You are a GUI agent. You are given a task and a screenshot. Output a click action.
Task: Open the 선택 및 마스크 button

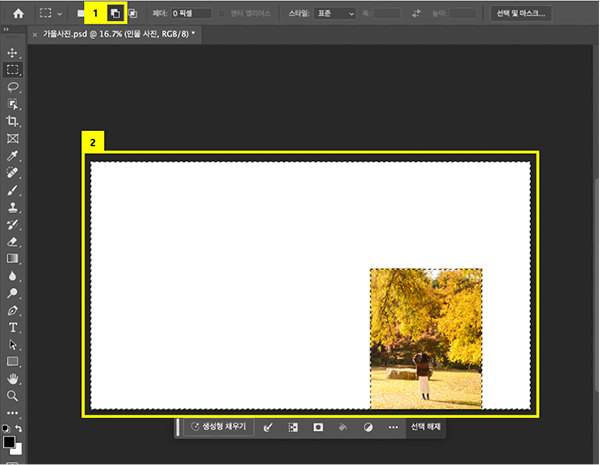click(521, 13)
